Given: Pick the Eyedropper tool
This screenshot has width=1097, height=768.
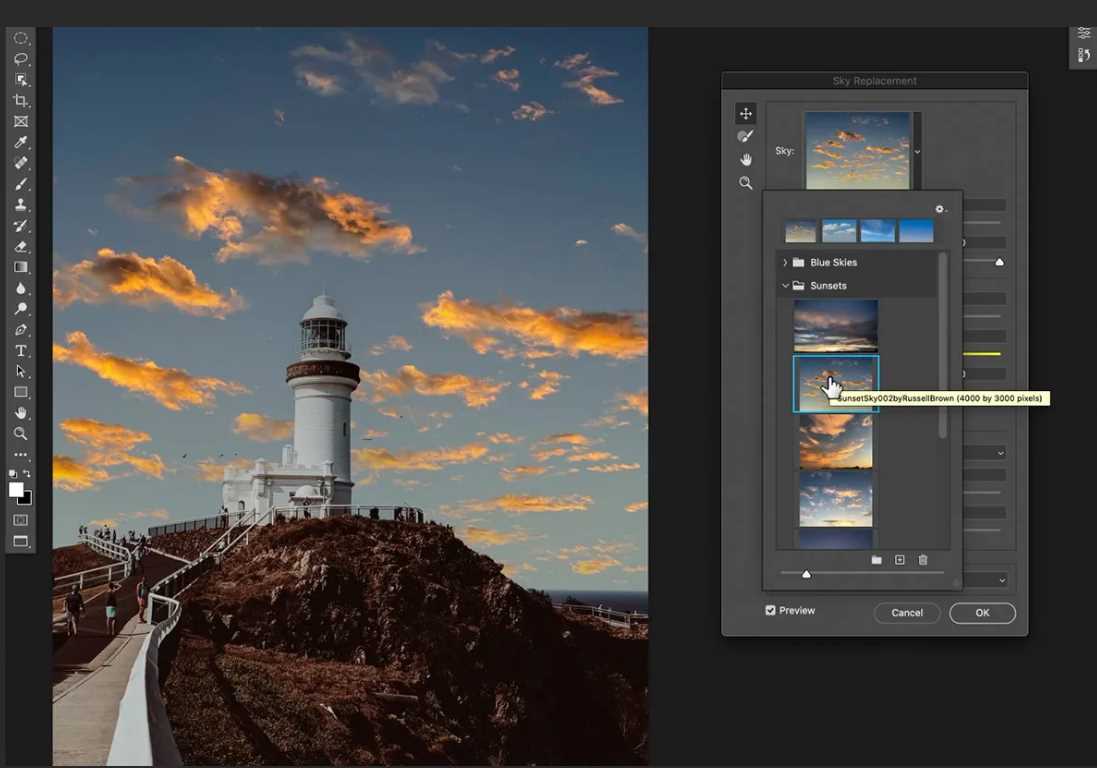Looking at the screenshot, I should (20, 143).
